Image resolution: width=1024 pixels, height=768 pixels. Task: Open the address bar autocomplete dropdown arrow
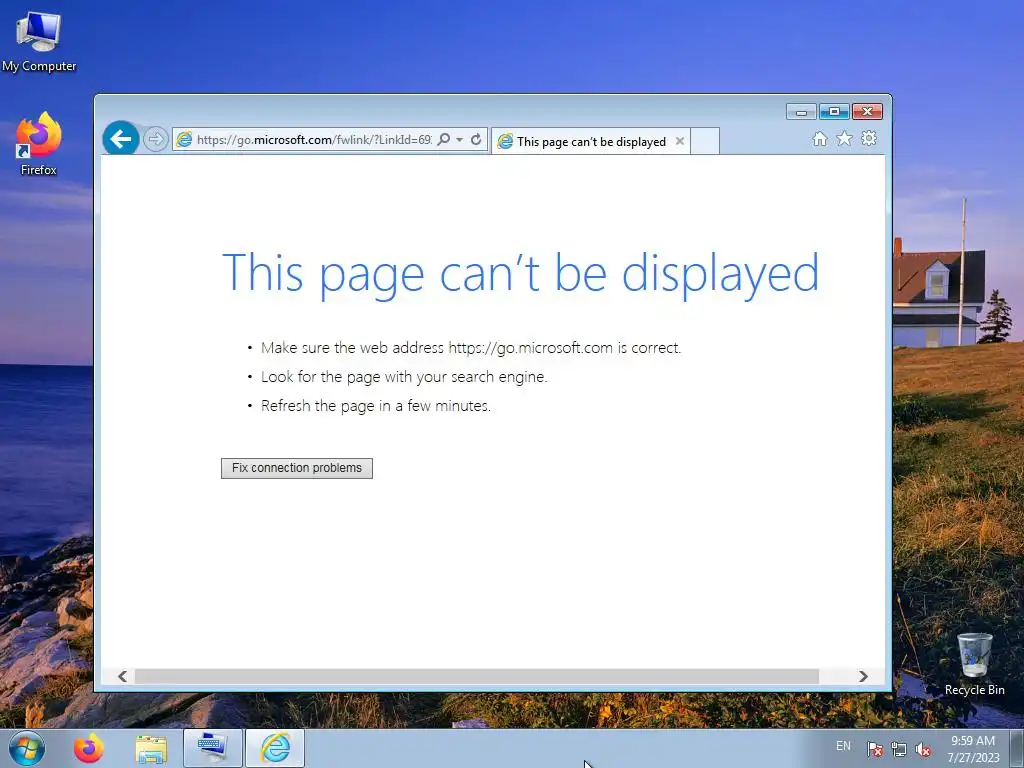(x=460, y=140)
